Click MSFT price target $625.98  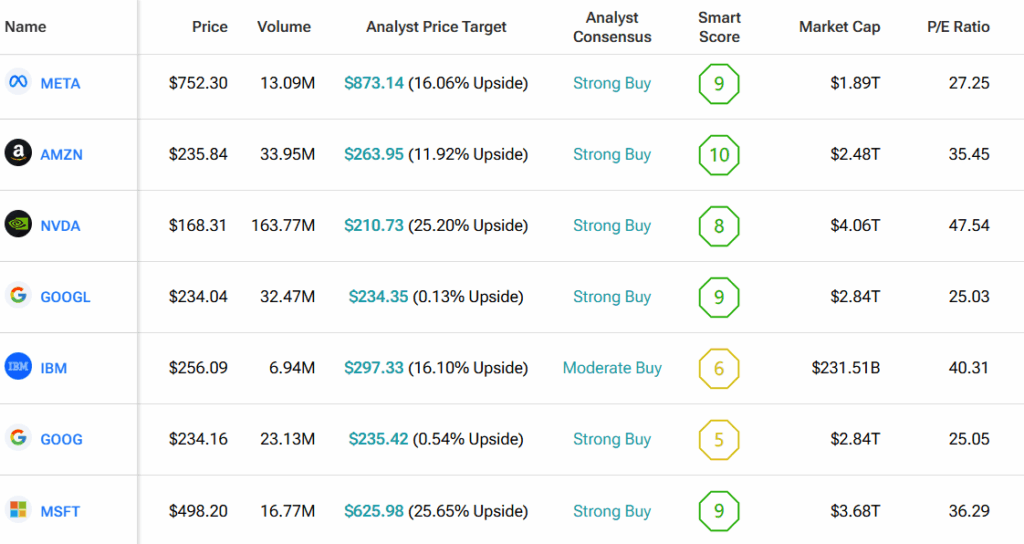pyautogui.click(x=374, y=511)
